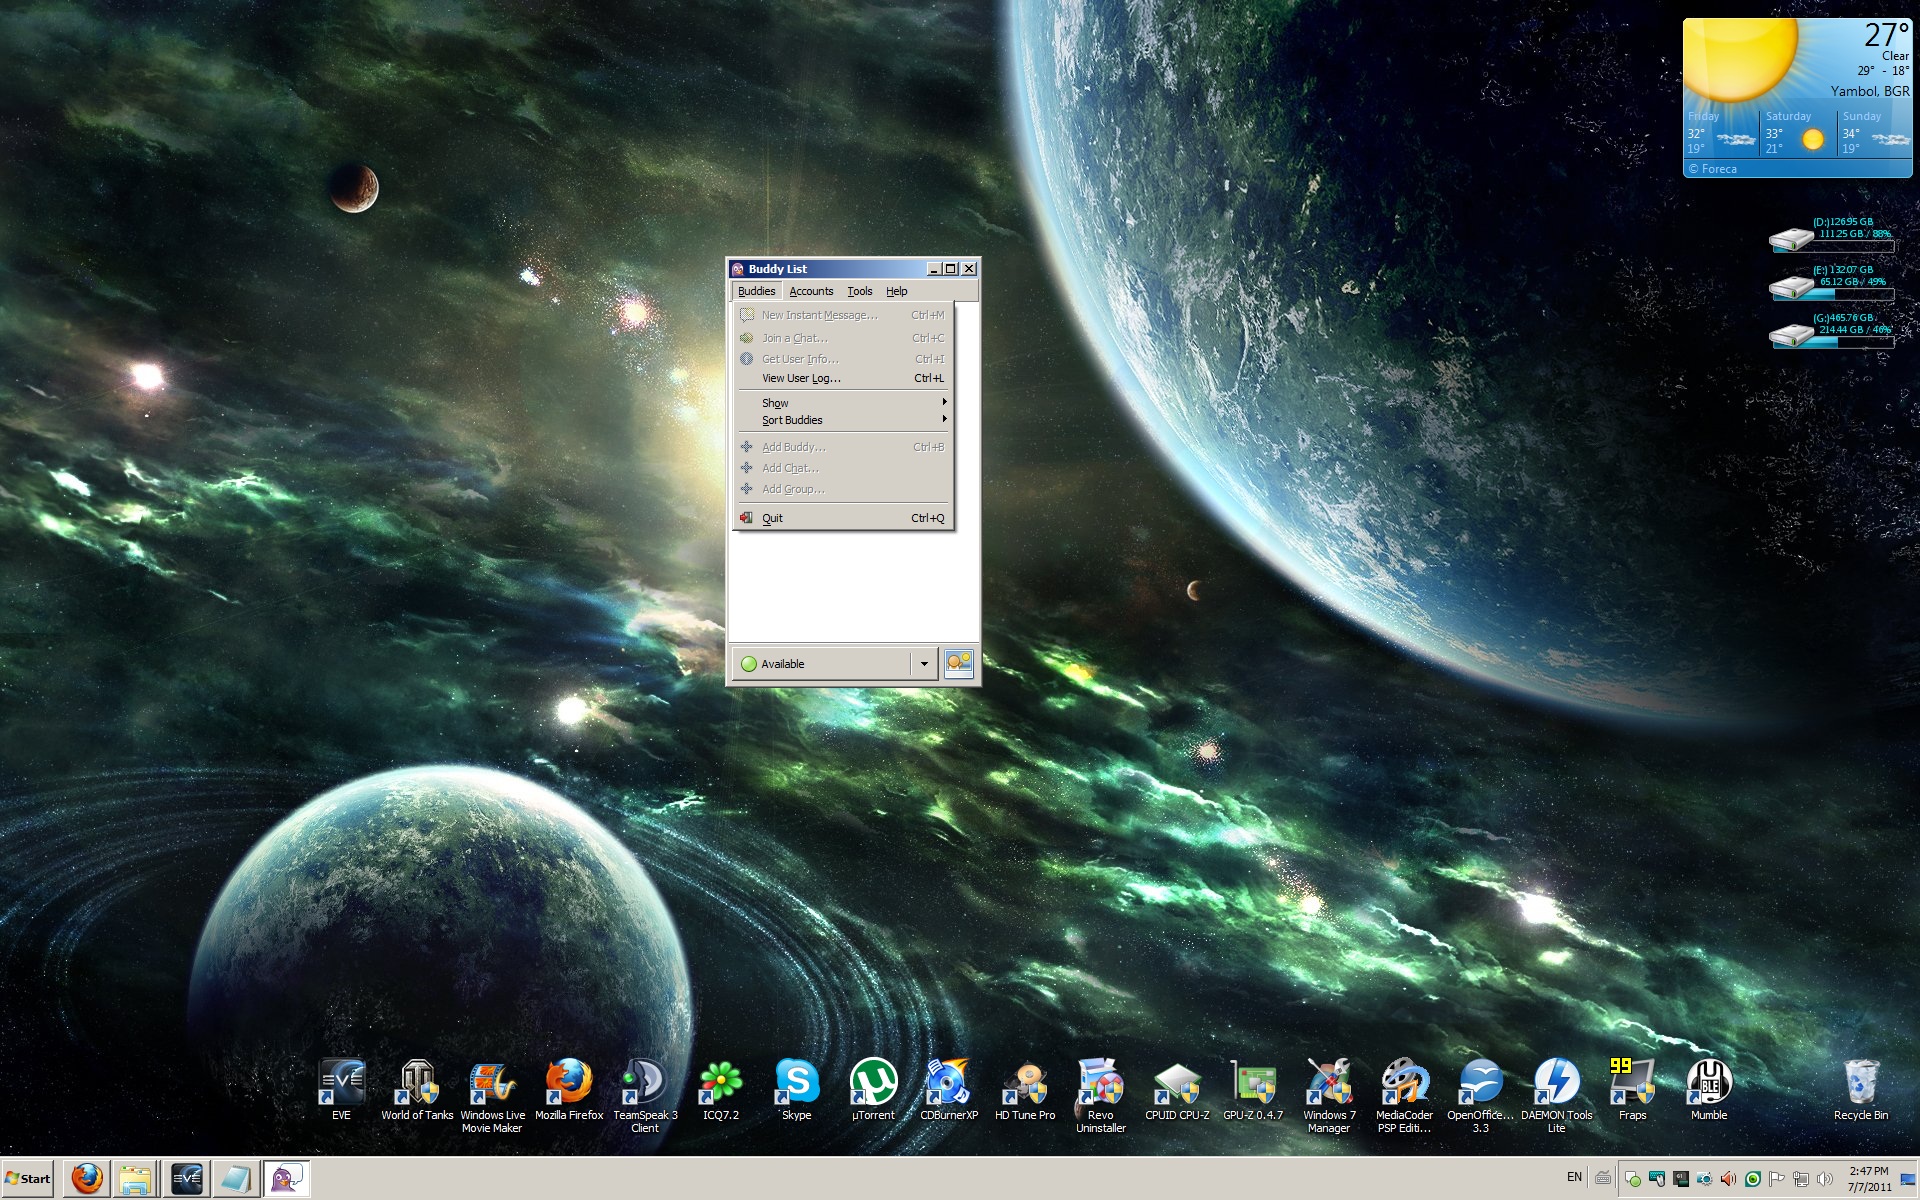Open the Accounts menu

click(x=810, y=291)
